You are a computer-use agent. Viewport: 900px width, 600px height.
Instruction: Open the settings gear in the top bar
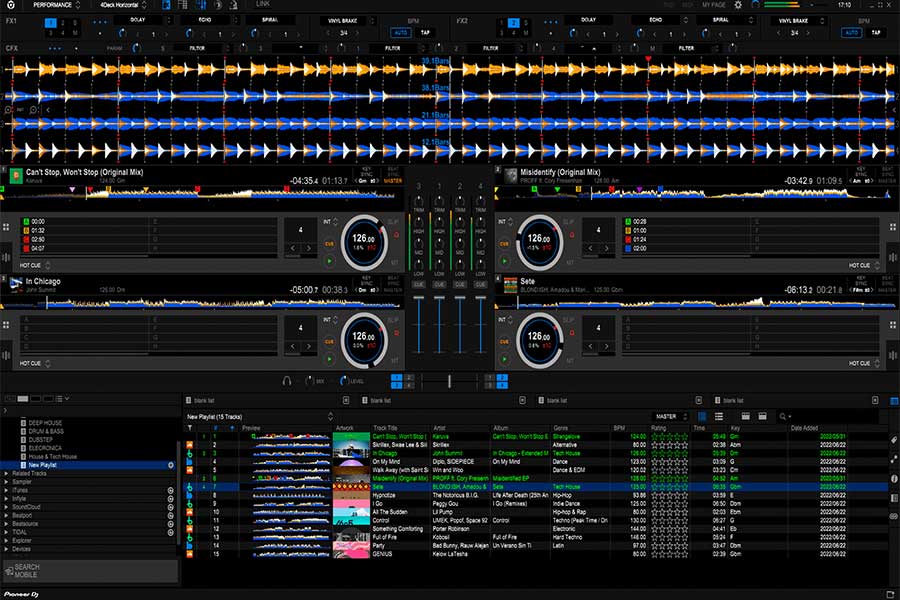pyautogui.click(x=738, y=5)
